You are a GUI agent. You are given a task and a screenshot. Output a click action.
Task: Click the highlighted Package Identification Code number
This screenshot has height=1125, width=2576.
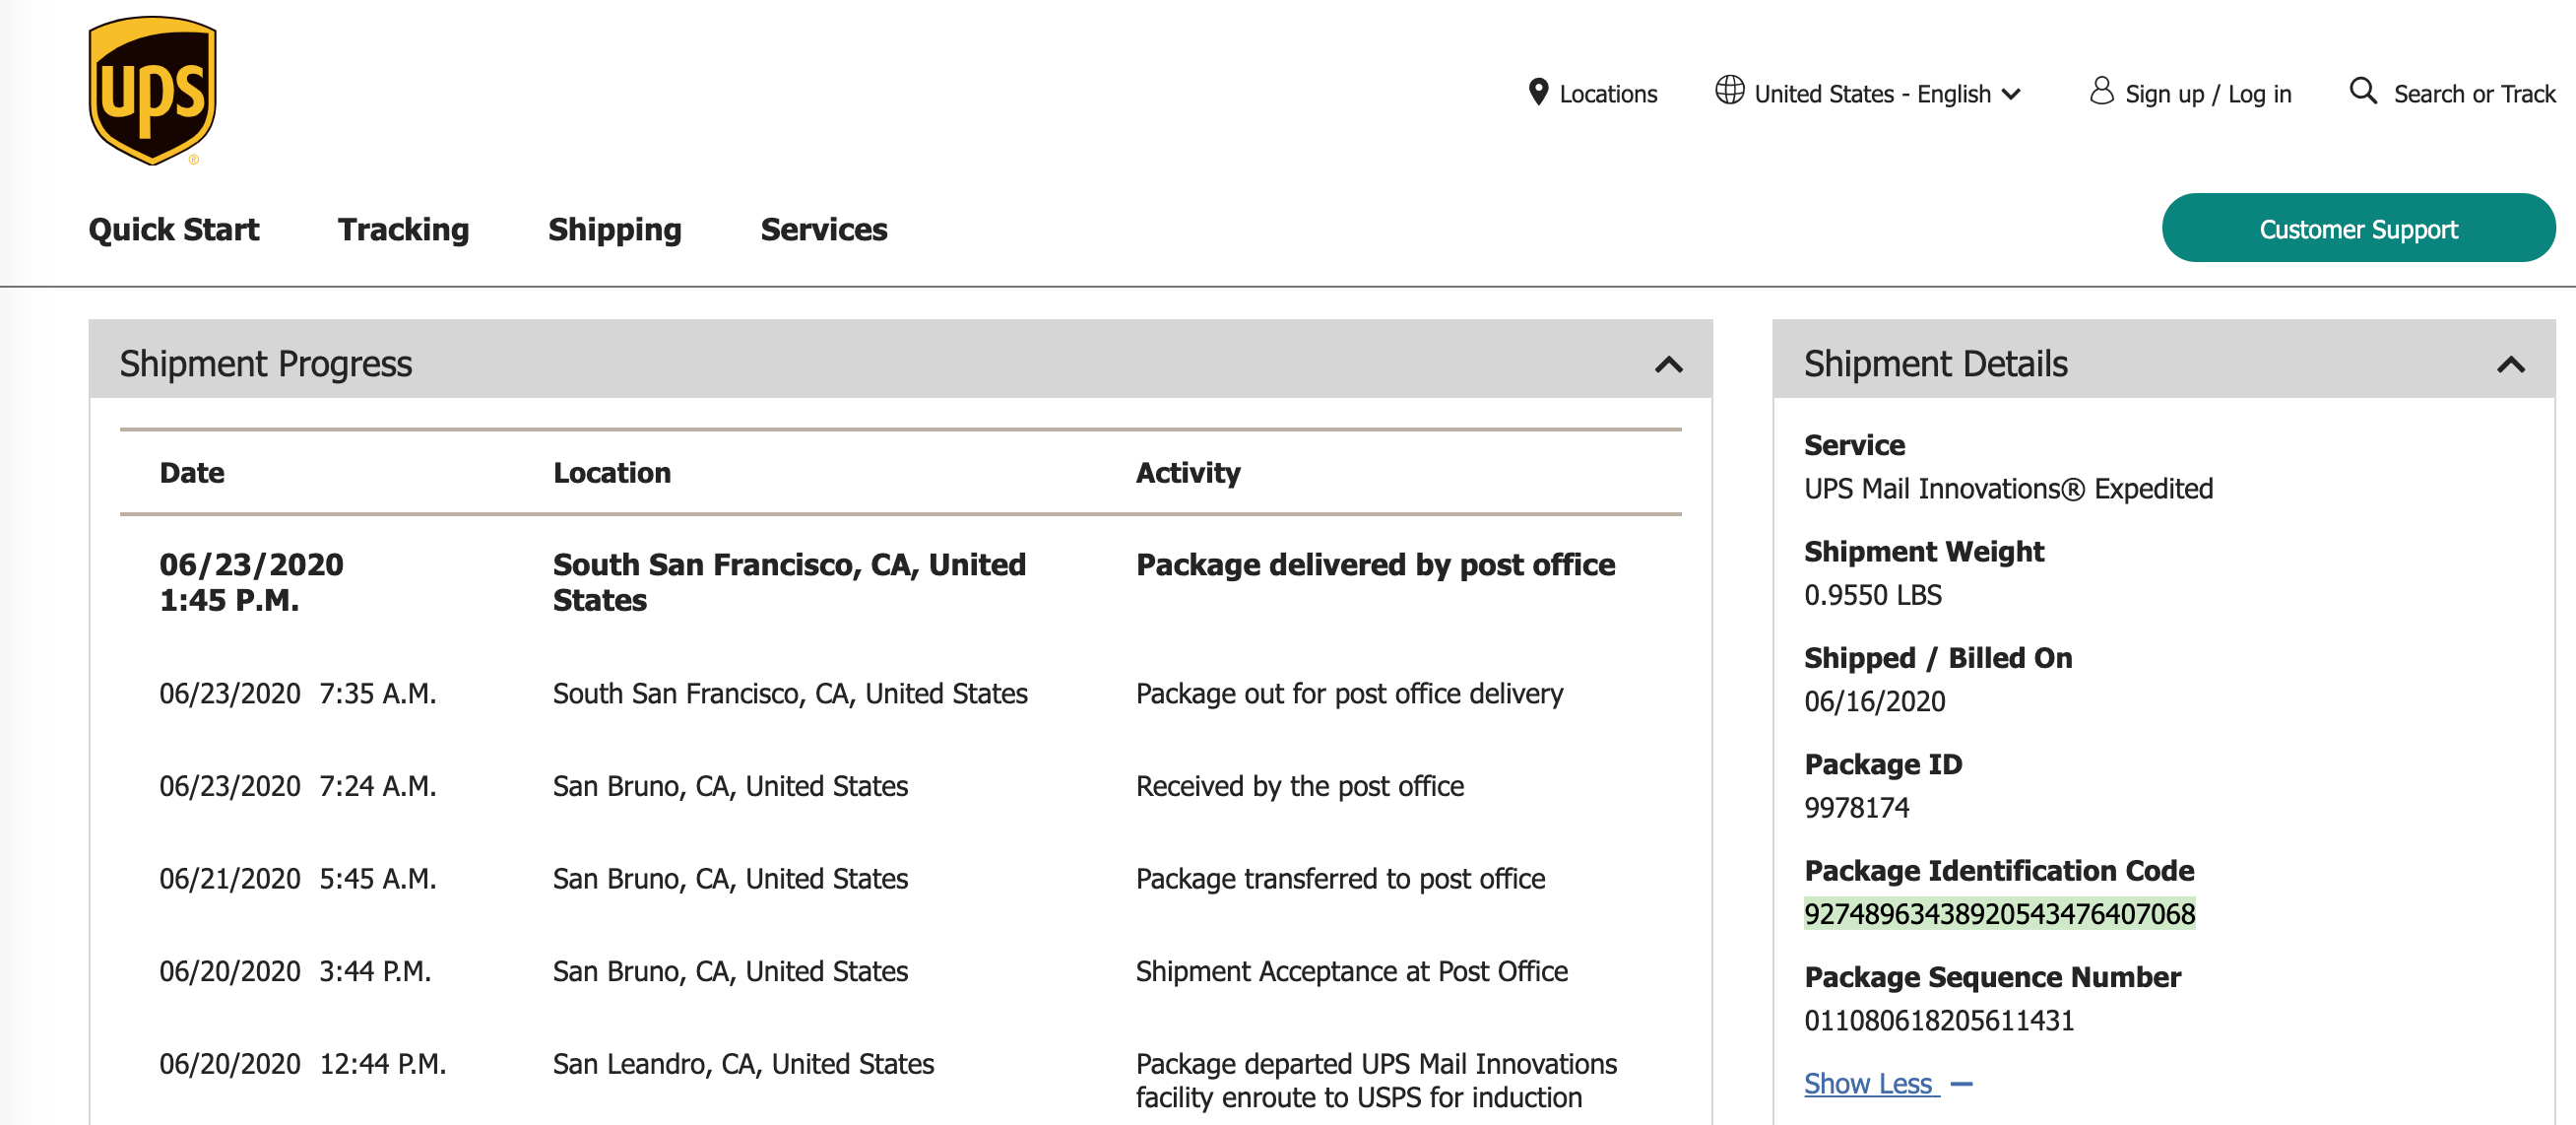1998,914
